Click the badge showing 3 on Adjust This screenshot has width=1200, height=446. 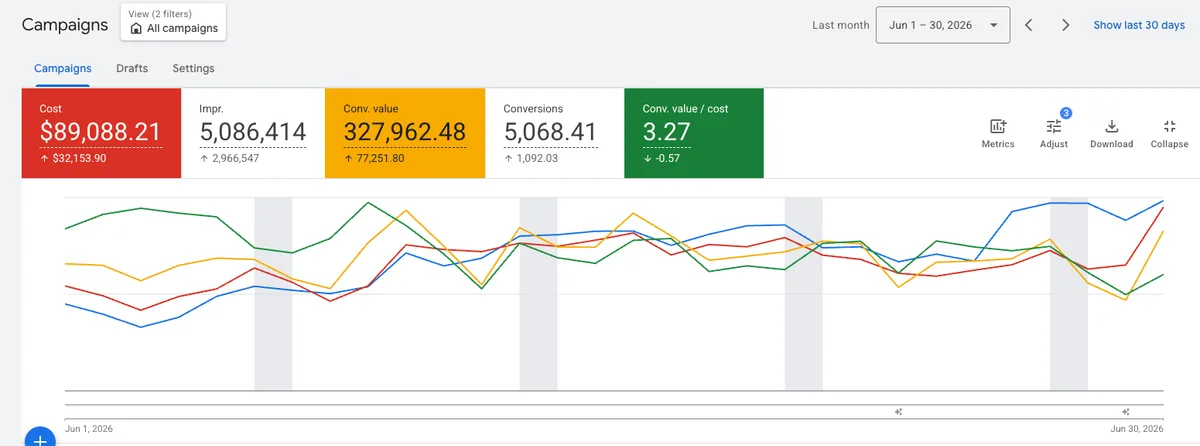coord(1066,113)
